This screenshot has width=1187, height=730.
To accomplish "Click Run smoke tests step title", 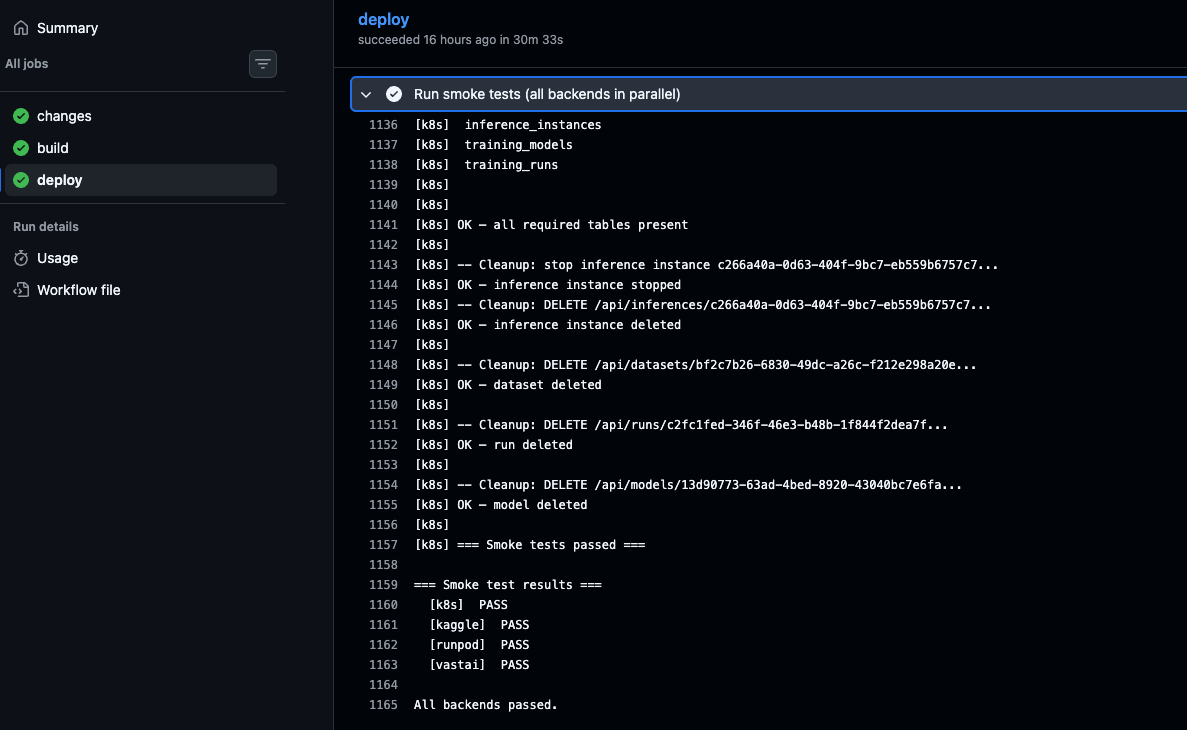I will (547, 94).
